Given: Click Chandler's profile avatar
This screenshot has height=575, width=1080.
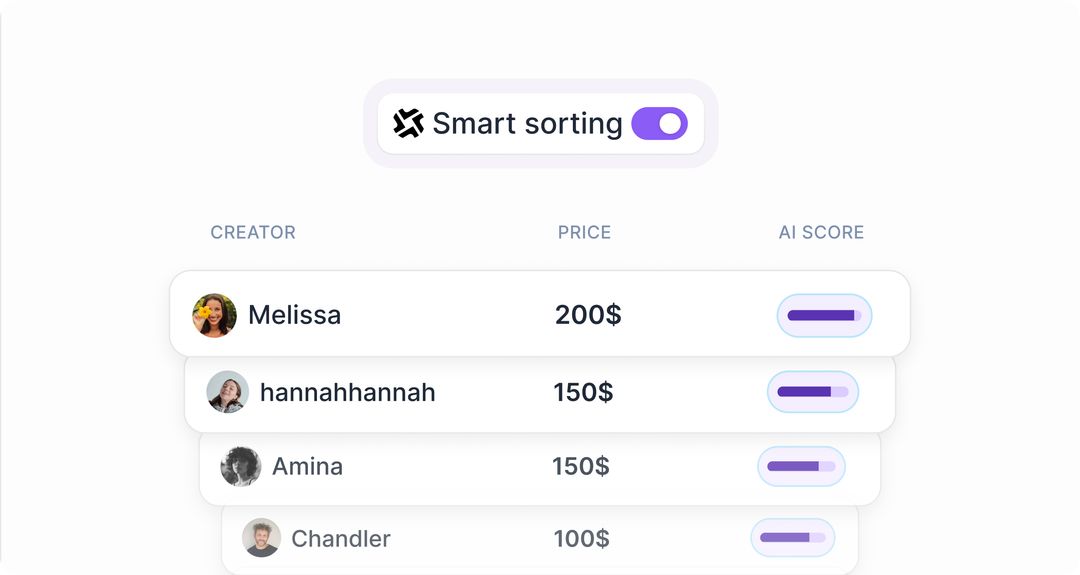Looking at the screenshot, I should pyautogui.click(x=261, y=538).
